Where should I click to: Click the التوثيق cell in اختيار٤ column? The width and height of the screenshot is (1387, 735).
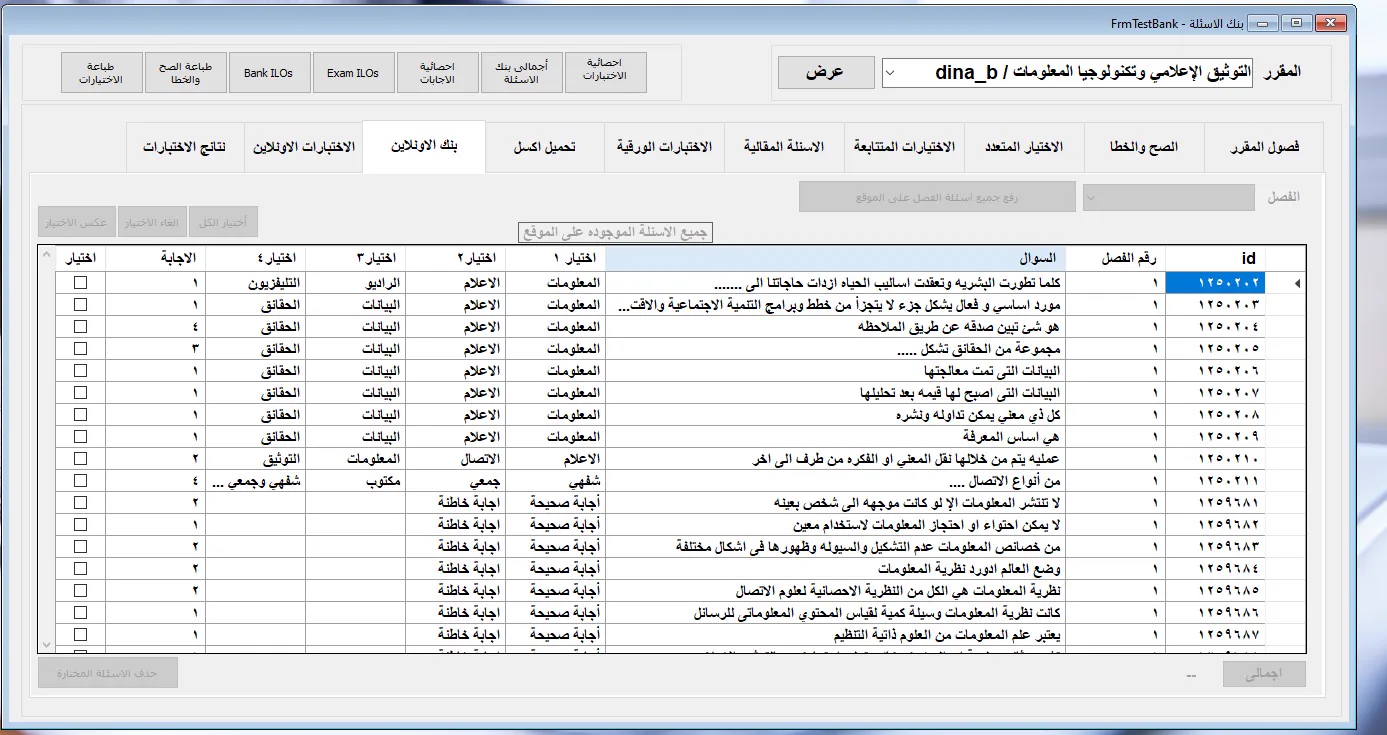point(255,459)
